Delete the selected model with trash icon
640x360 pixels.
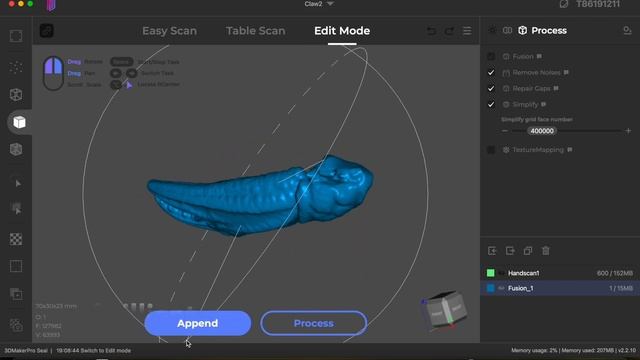(x=546, y=251)
